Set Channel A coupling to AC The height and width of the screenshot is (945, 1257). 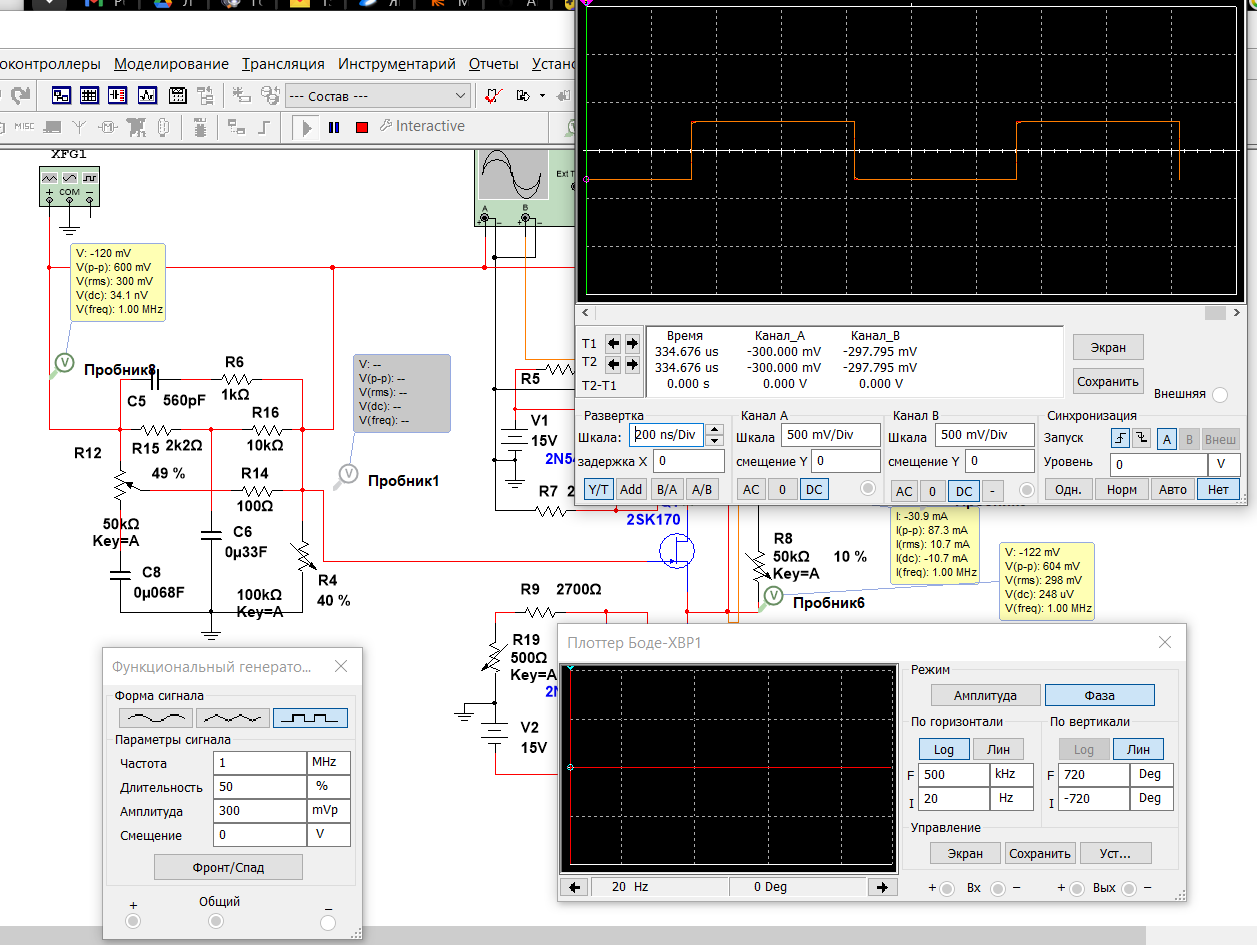point(752,490)
